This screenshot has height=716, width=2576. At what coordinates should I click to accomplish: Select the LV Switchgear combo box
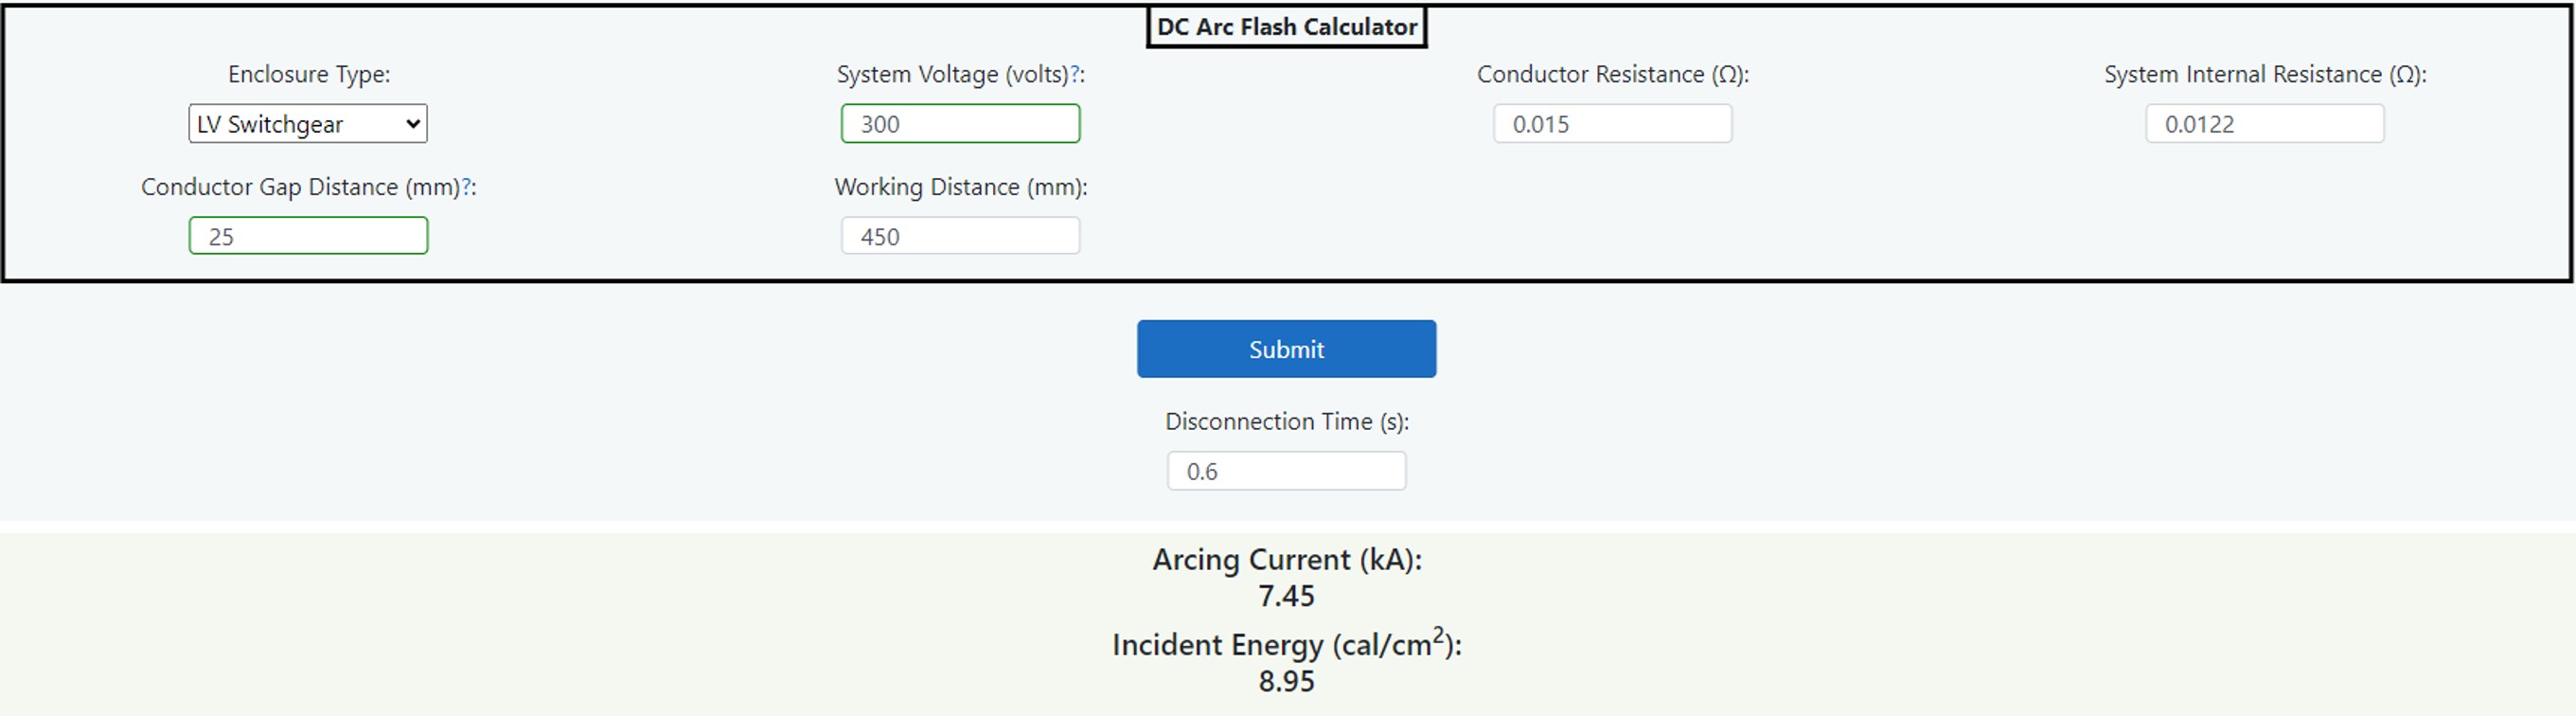(x=307, y=123)
